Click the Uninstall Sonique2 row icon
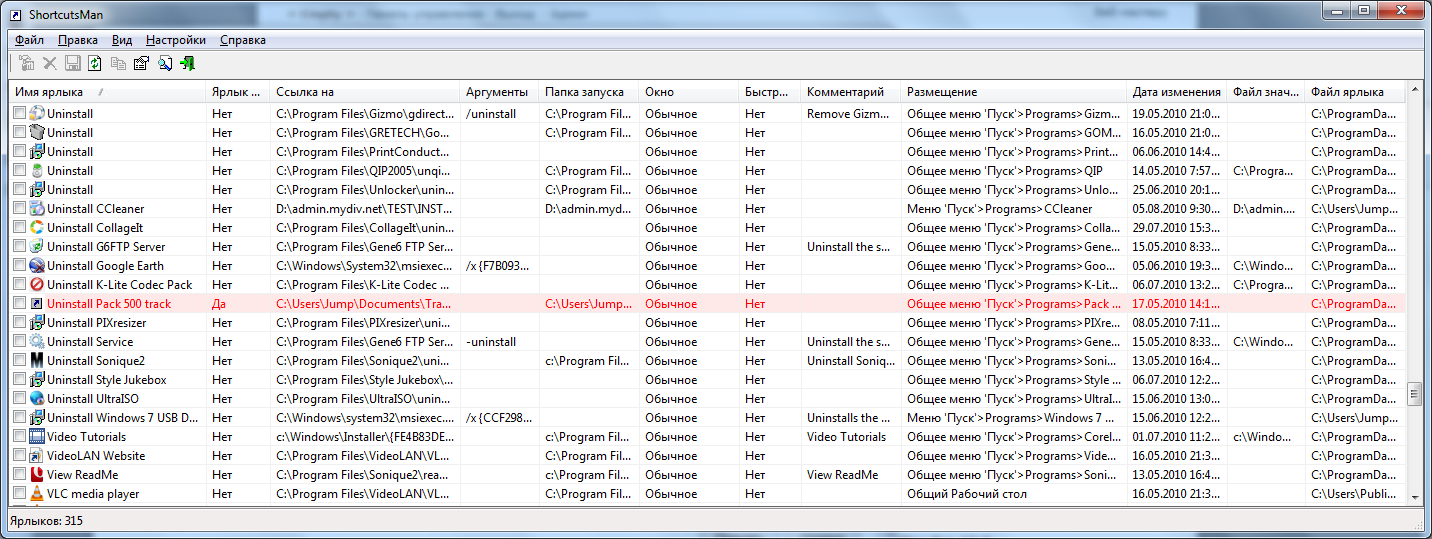The width and height of the screenshot is (1432, 539). 37,361
